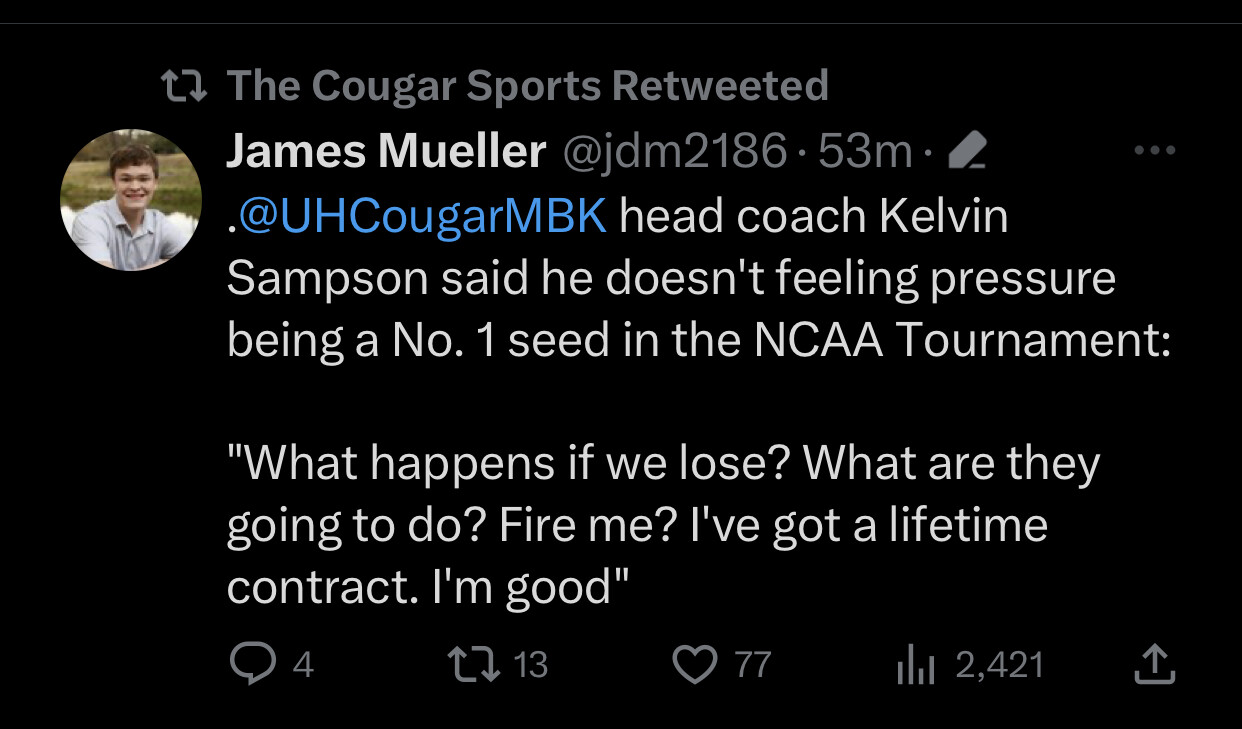The image size is (1242, 729).
Task: Open The Cougar Sports Retweeted label
Action: coord(528,86)
